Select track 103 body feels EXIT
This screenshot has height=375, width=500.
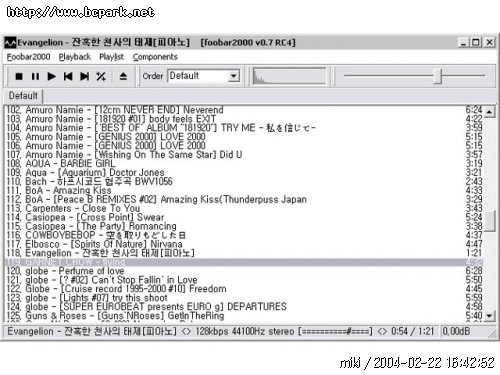[244, 119]
